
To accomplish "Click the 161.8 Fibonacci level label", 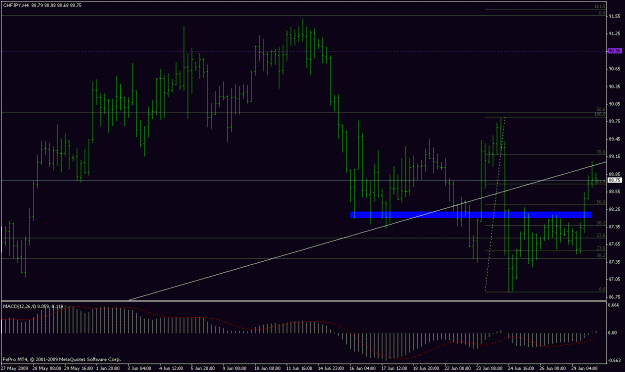I will pyautogui.click(x=600, y=6).
